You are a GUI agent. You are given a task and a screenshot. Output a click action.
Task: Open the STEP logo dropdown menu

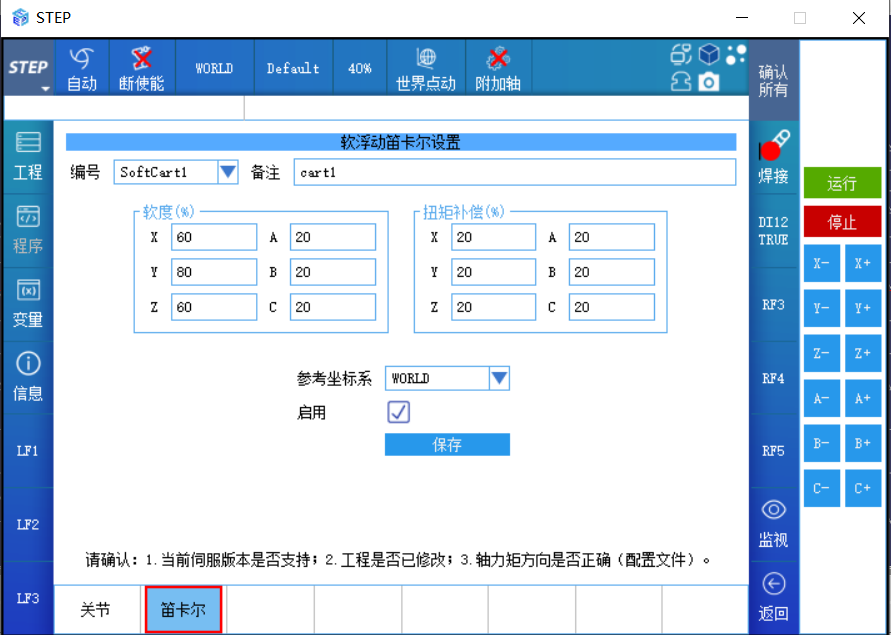[29, 70]
